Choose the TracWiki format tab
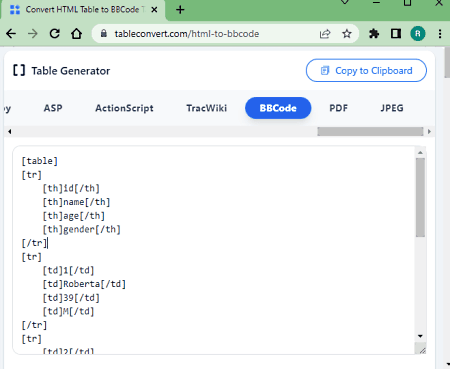This screenshot has width=450, height=369. pyautogui.click(x=207, y=108)
